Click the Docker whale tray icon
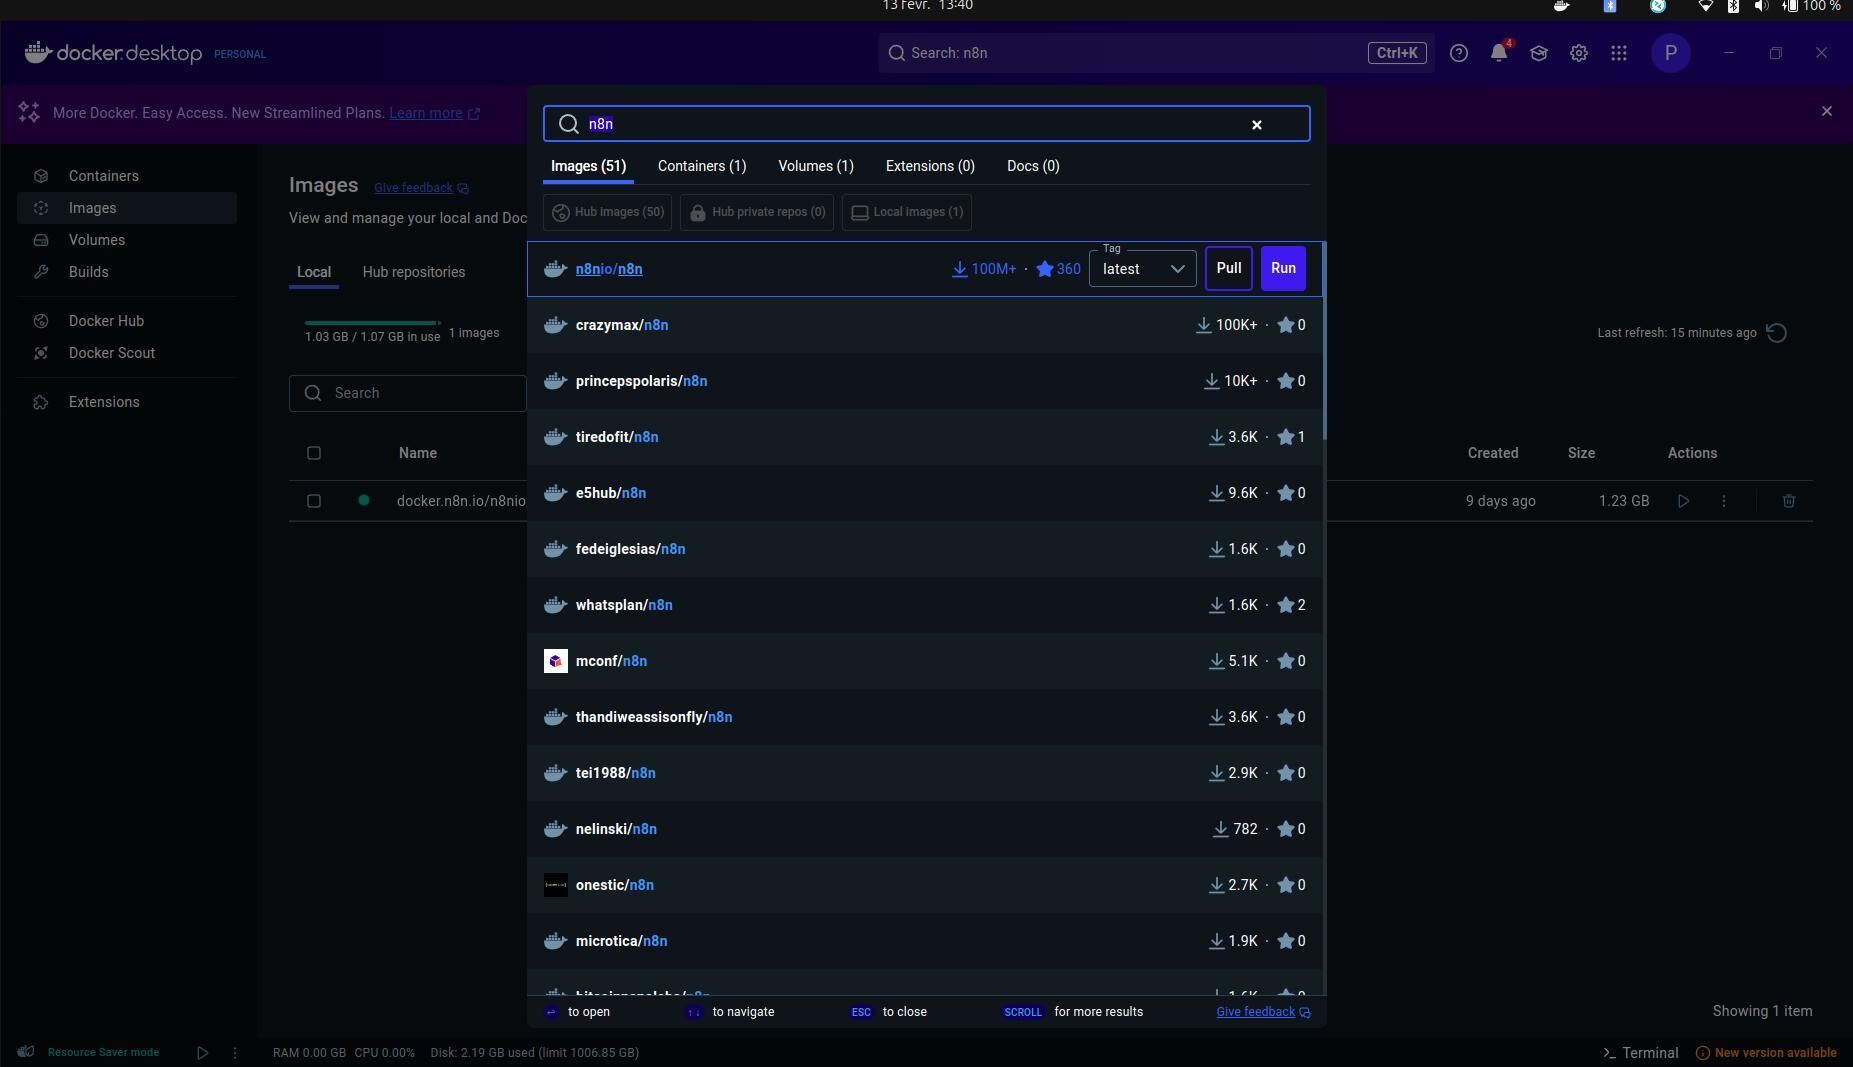 pos(1561,6)
